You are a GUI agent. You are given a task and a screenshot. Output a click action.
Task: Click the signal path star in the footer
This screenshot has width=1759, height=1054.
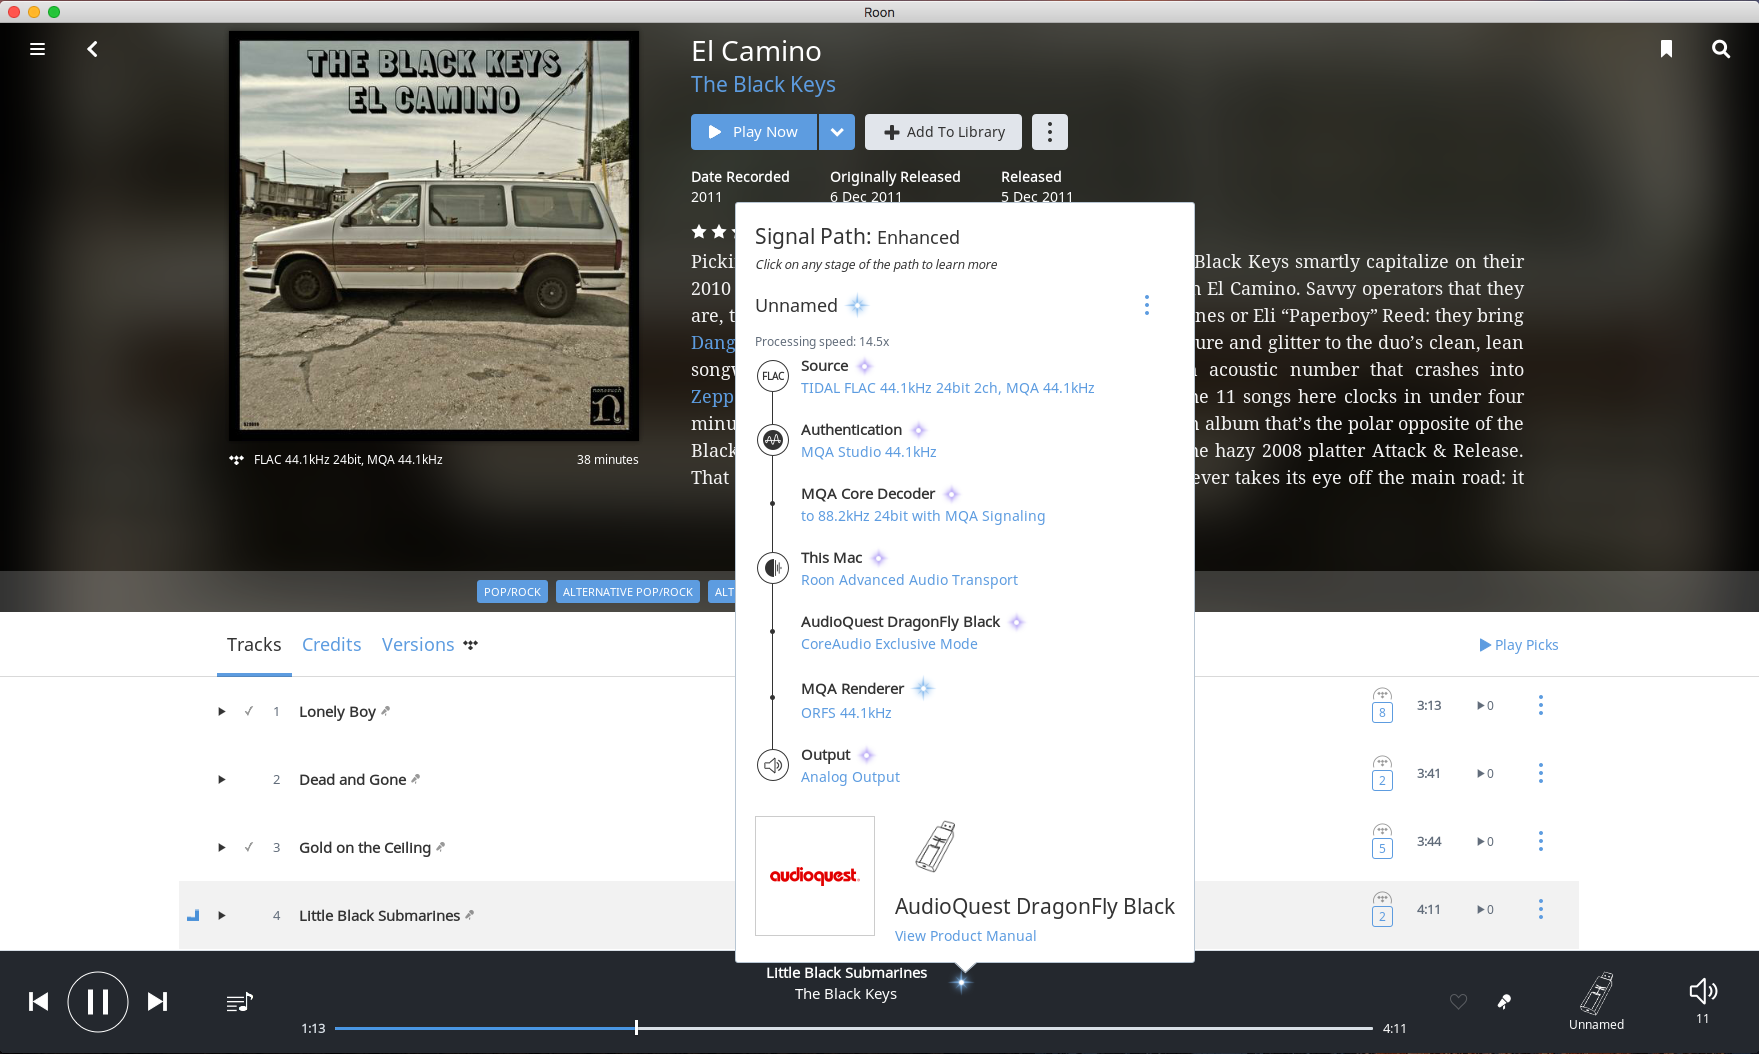click(961, 983)
